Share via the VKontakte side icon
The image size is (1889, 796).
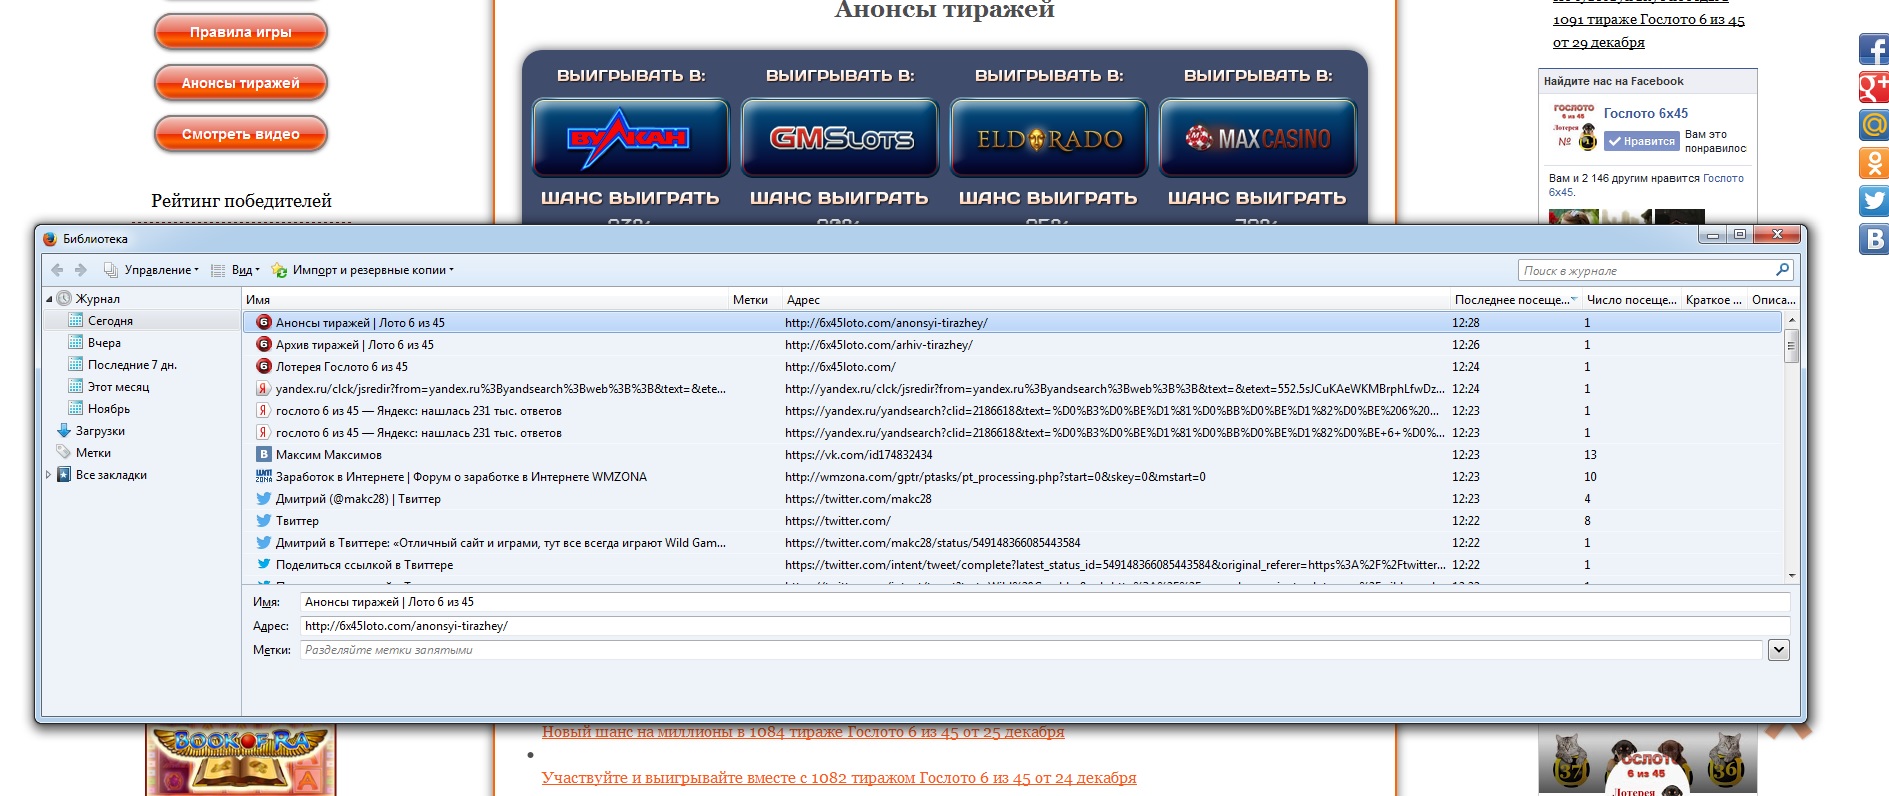1874,239
